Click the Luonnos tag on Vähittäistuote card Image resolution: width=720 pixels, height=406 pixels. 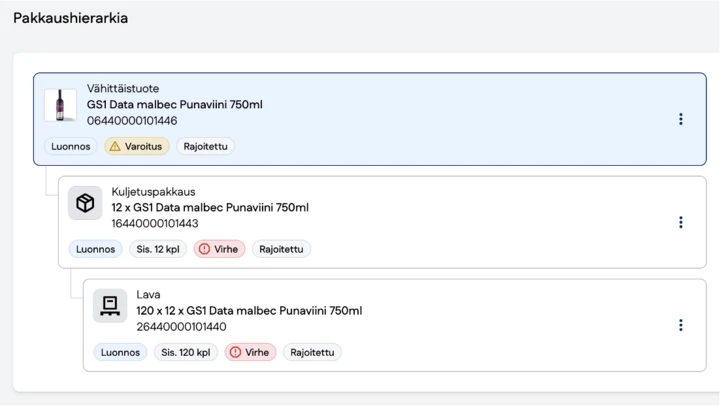(x=71, y=147)
